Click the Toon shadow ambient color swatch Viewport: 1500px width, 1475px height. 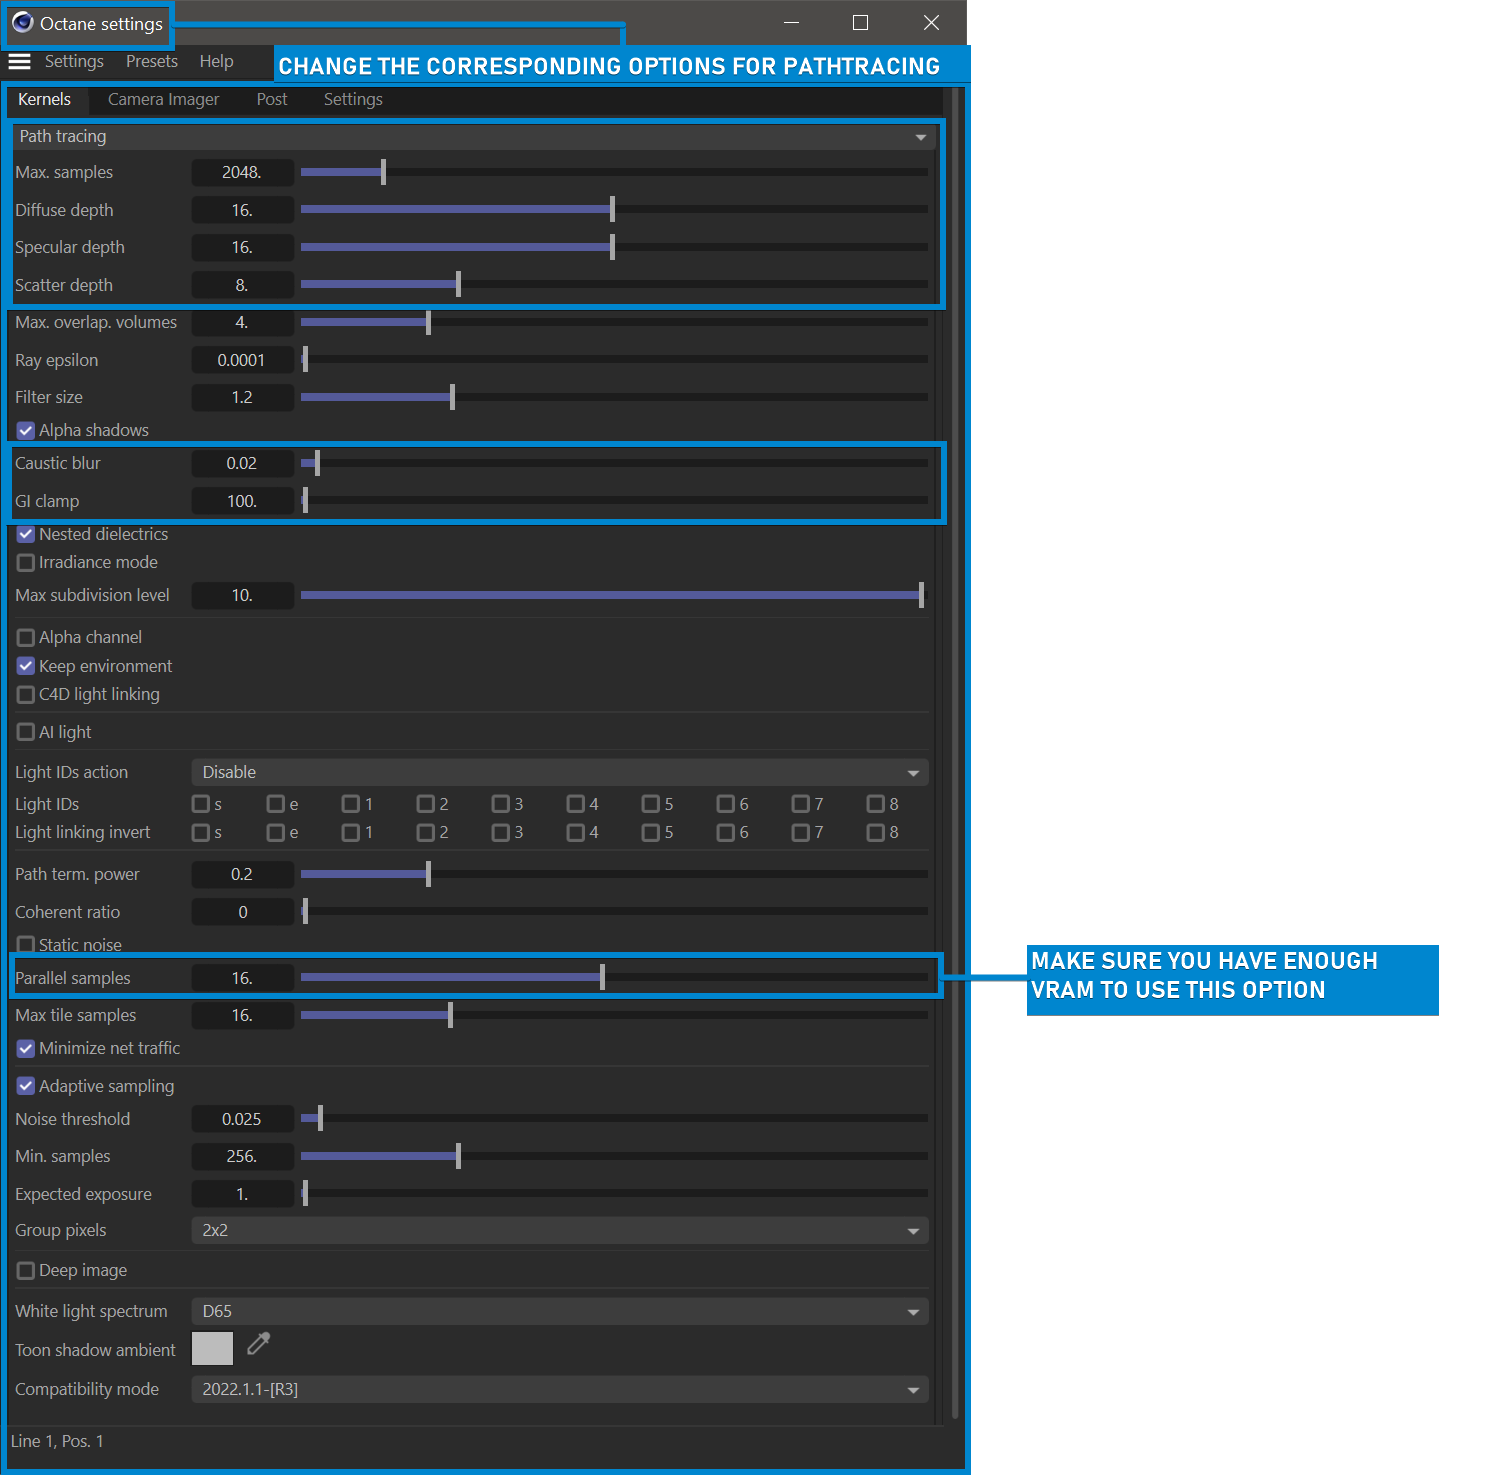coord(212,1349)
